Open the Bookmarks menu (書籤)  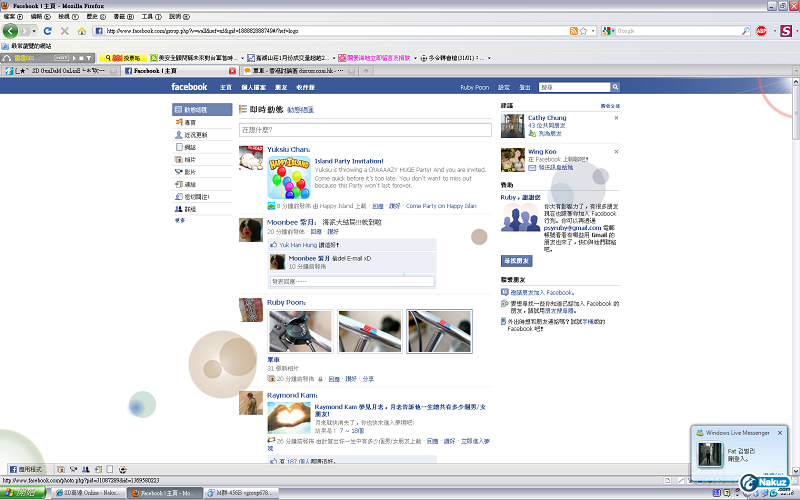(x=123, y=17)
